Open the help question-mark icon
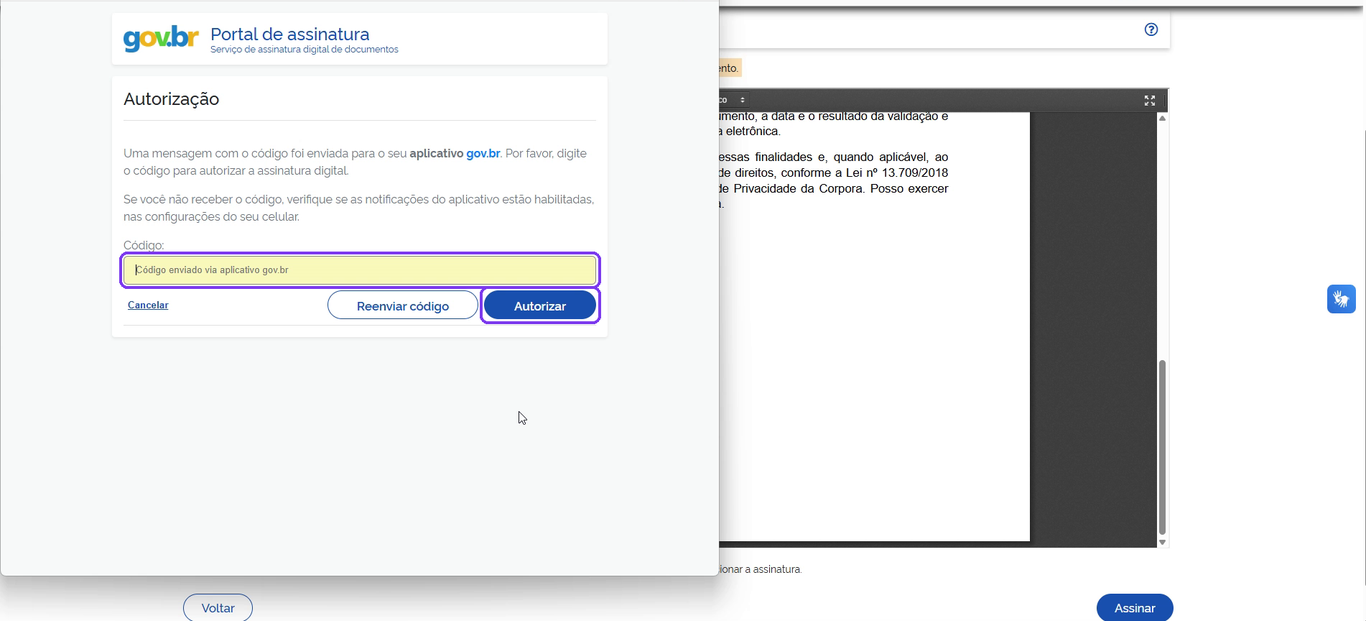The image size is (1366, 621). 1151,30
